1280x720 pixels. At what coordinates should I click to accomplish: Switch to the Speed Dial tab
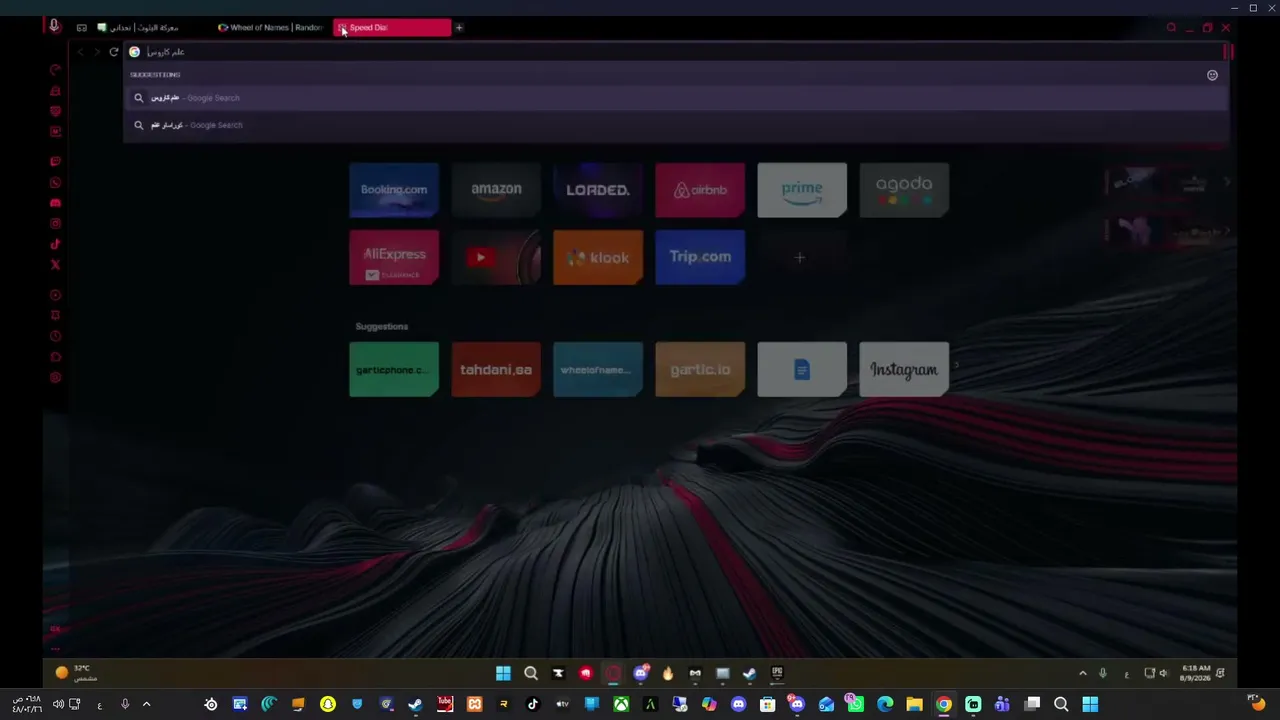coord(392,28)
